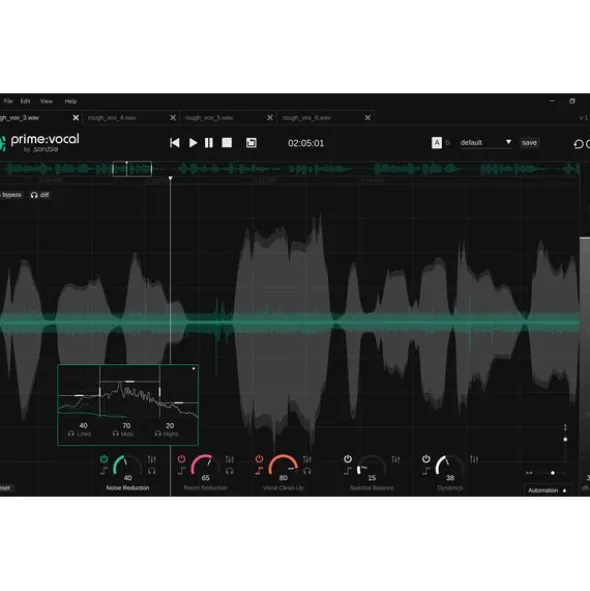Switch to state B

tap(447, 143)
